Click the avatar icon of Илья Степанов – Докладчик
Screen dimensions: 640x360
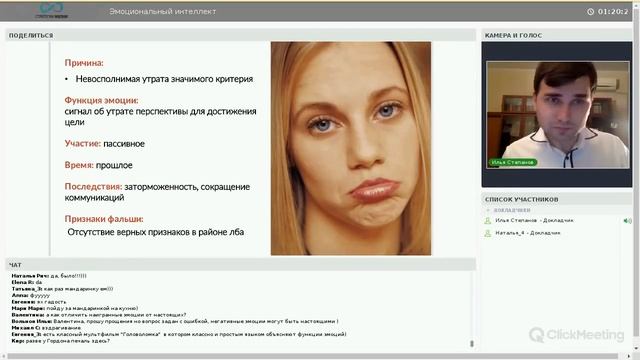(487, 221)
